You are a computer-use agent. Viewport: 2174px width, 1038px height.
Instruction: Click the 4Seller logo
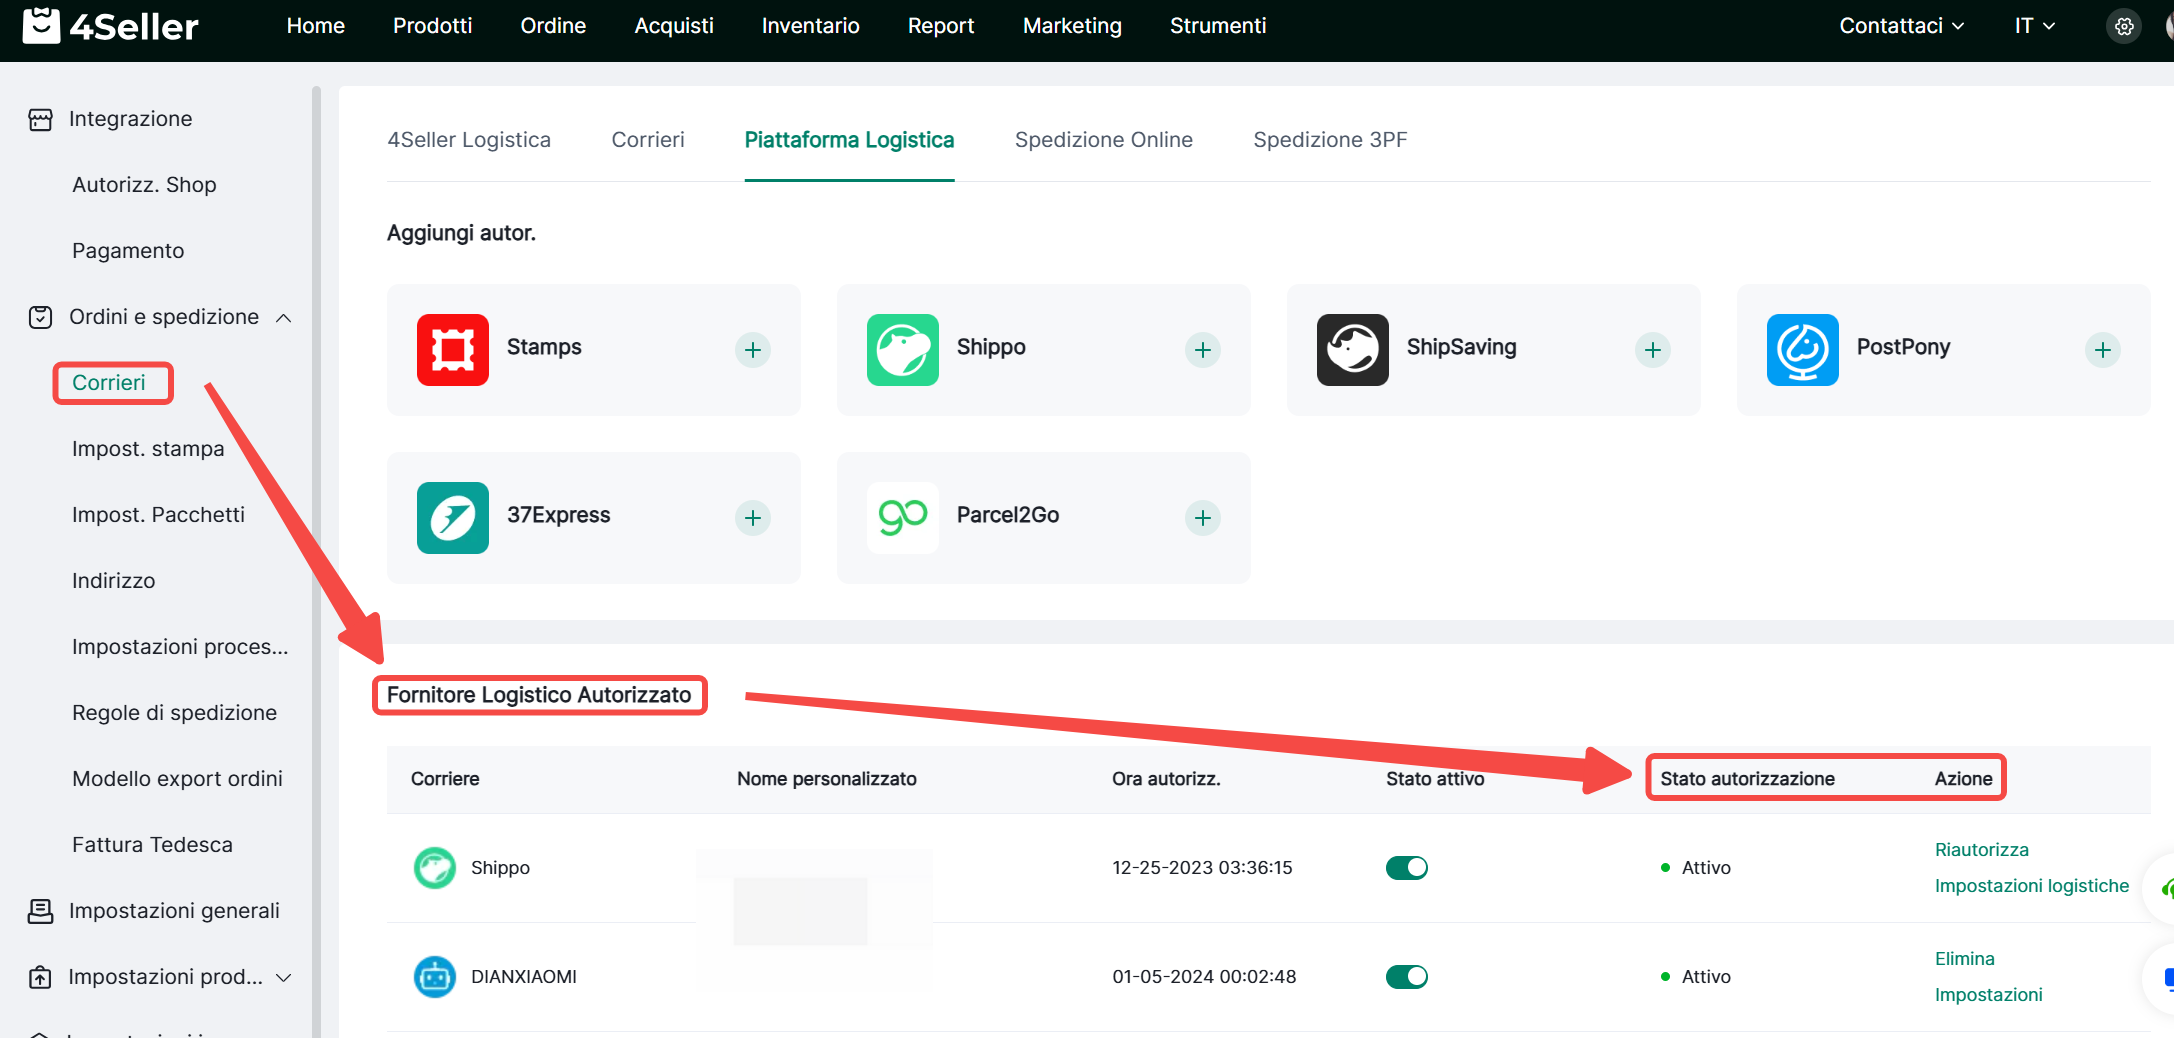(x=111, y=26)
